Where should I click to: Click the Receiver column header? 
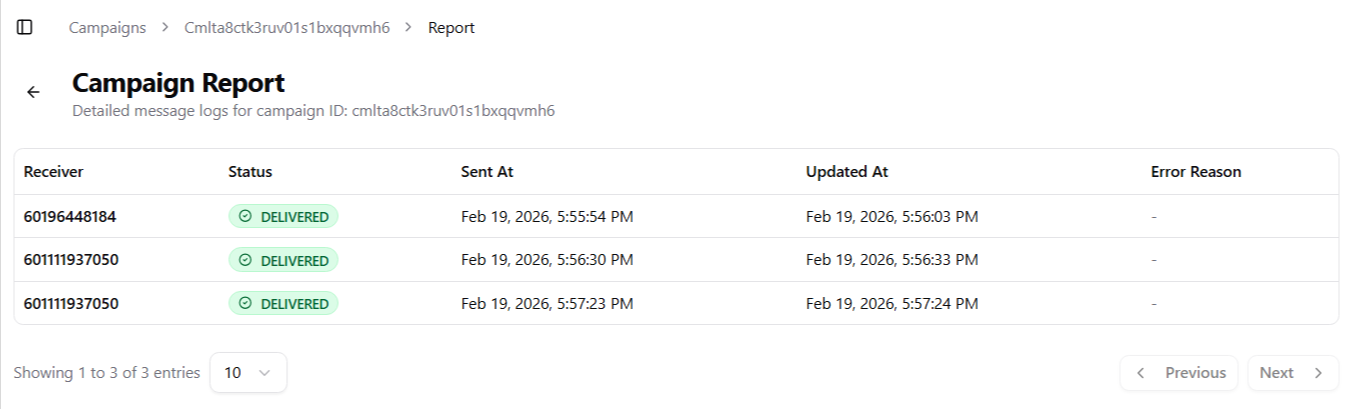[x=54, y=172]
